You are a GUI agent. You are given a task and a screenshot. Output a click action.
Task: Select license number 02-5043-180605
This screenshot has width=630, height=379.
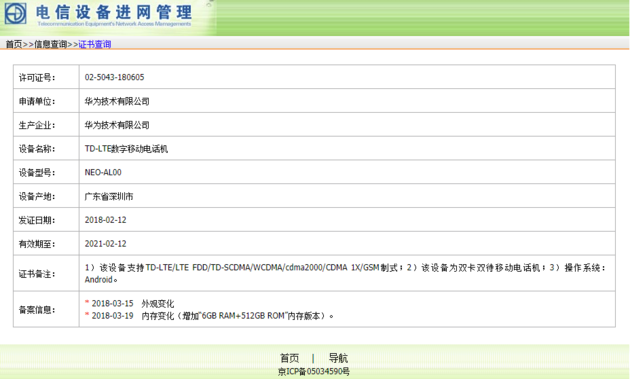point(115,77)
